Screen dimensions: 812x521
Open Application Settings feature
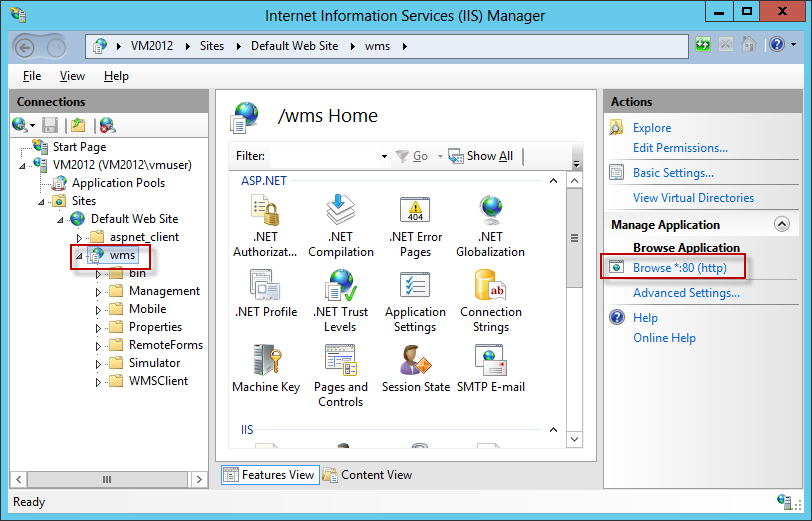coord(415,285)
